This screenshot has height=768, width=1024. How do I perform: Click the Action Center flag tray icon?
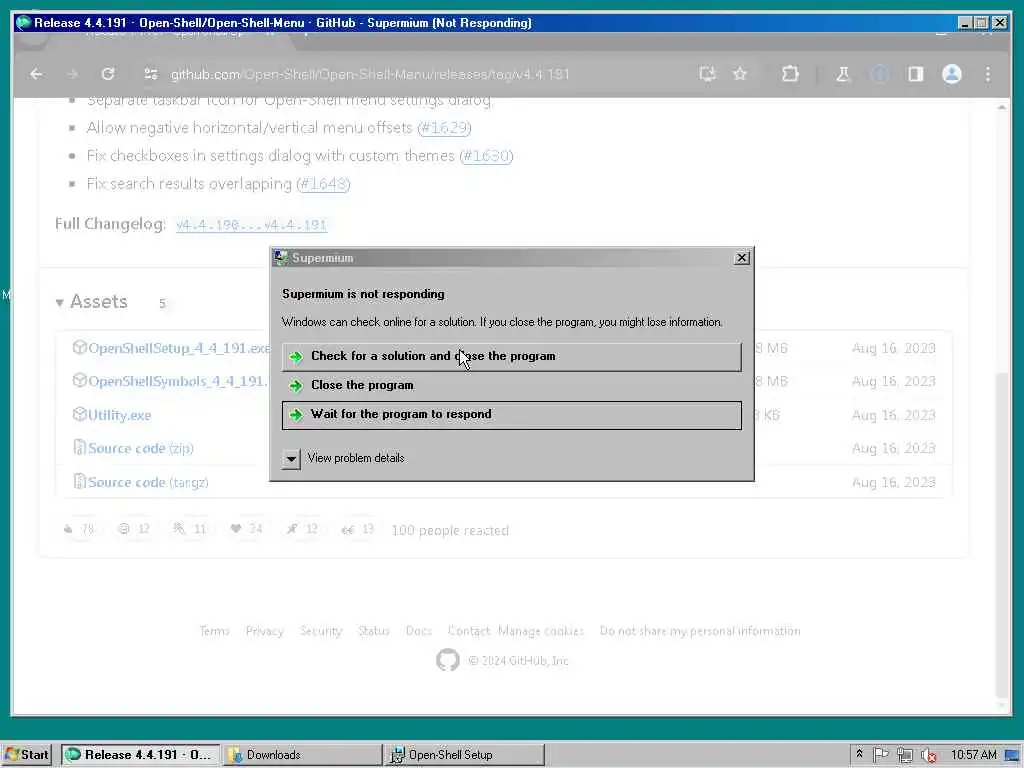pyautogui.click(x=880, y=755)
